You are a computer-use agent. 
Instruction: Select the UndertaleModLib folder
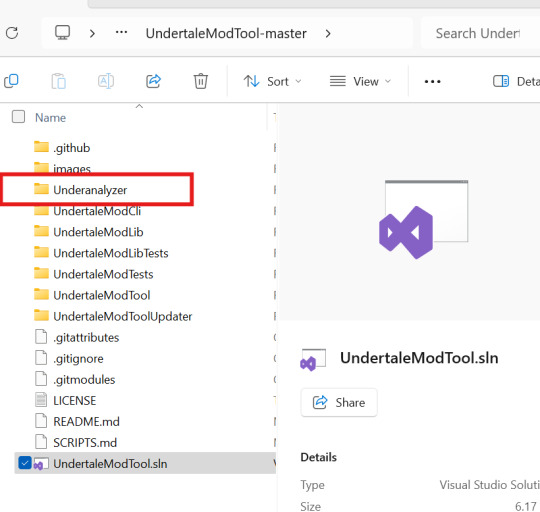point(98,232)
